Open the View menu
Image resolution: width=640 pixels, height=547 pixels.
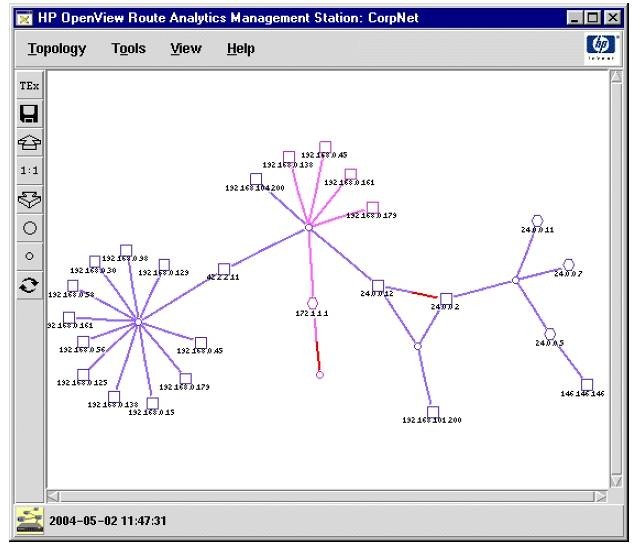[x=185, y=49]
